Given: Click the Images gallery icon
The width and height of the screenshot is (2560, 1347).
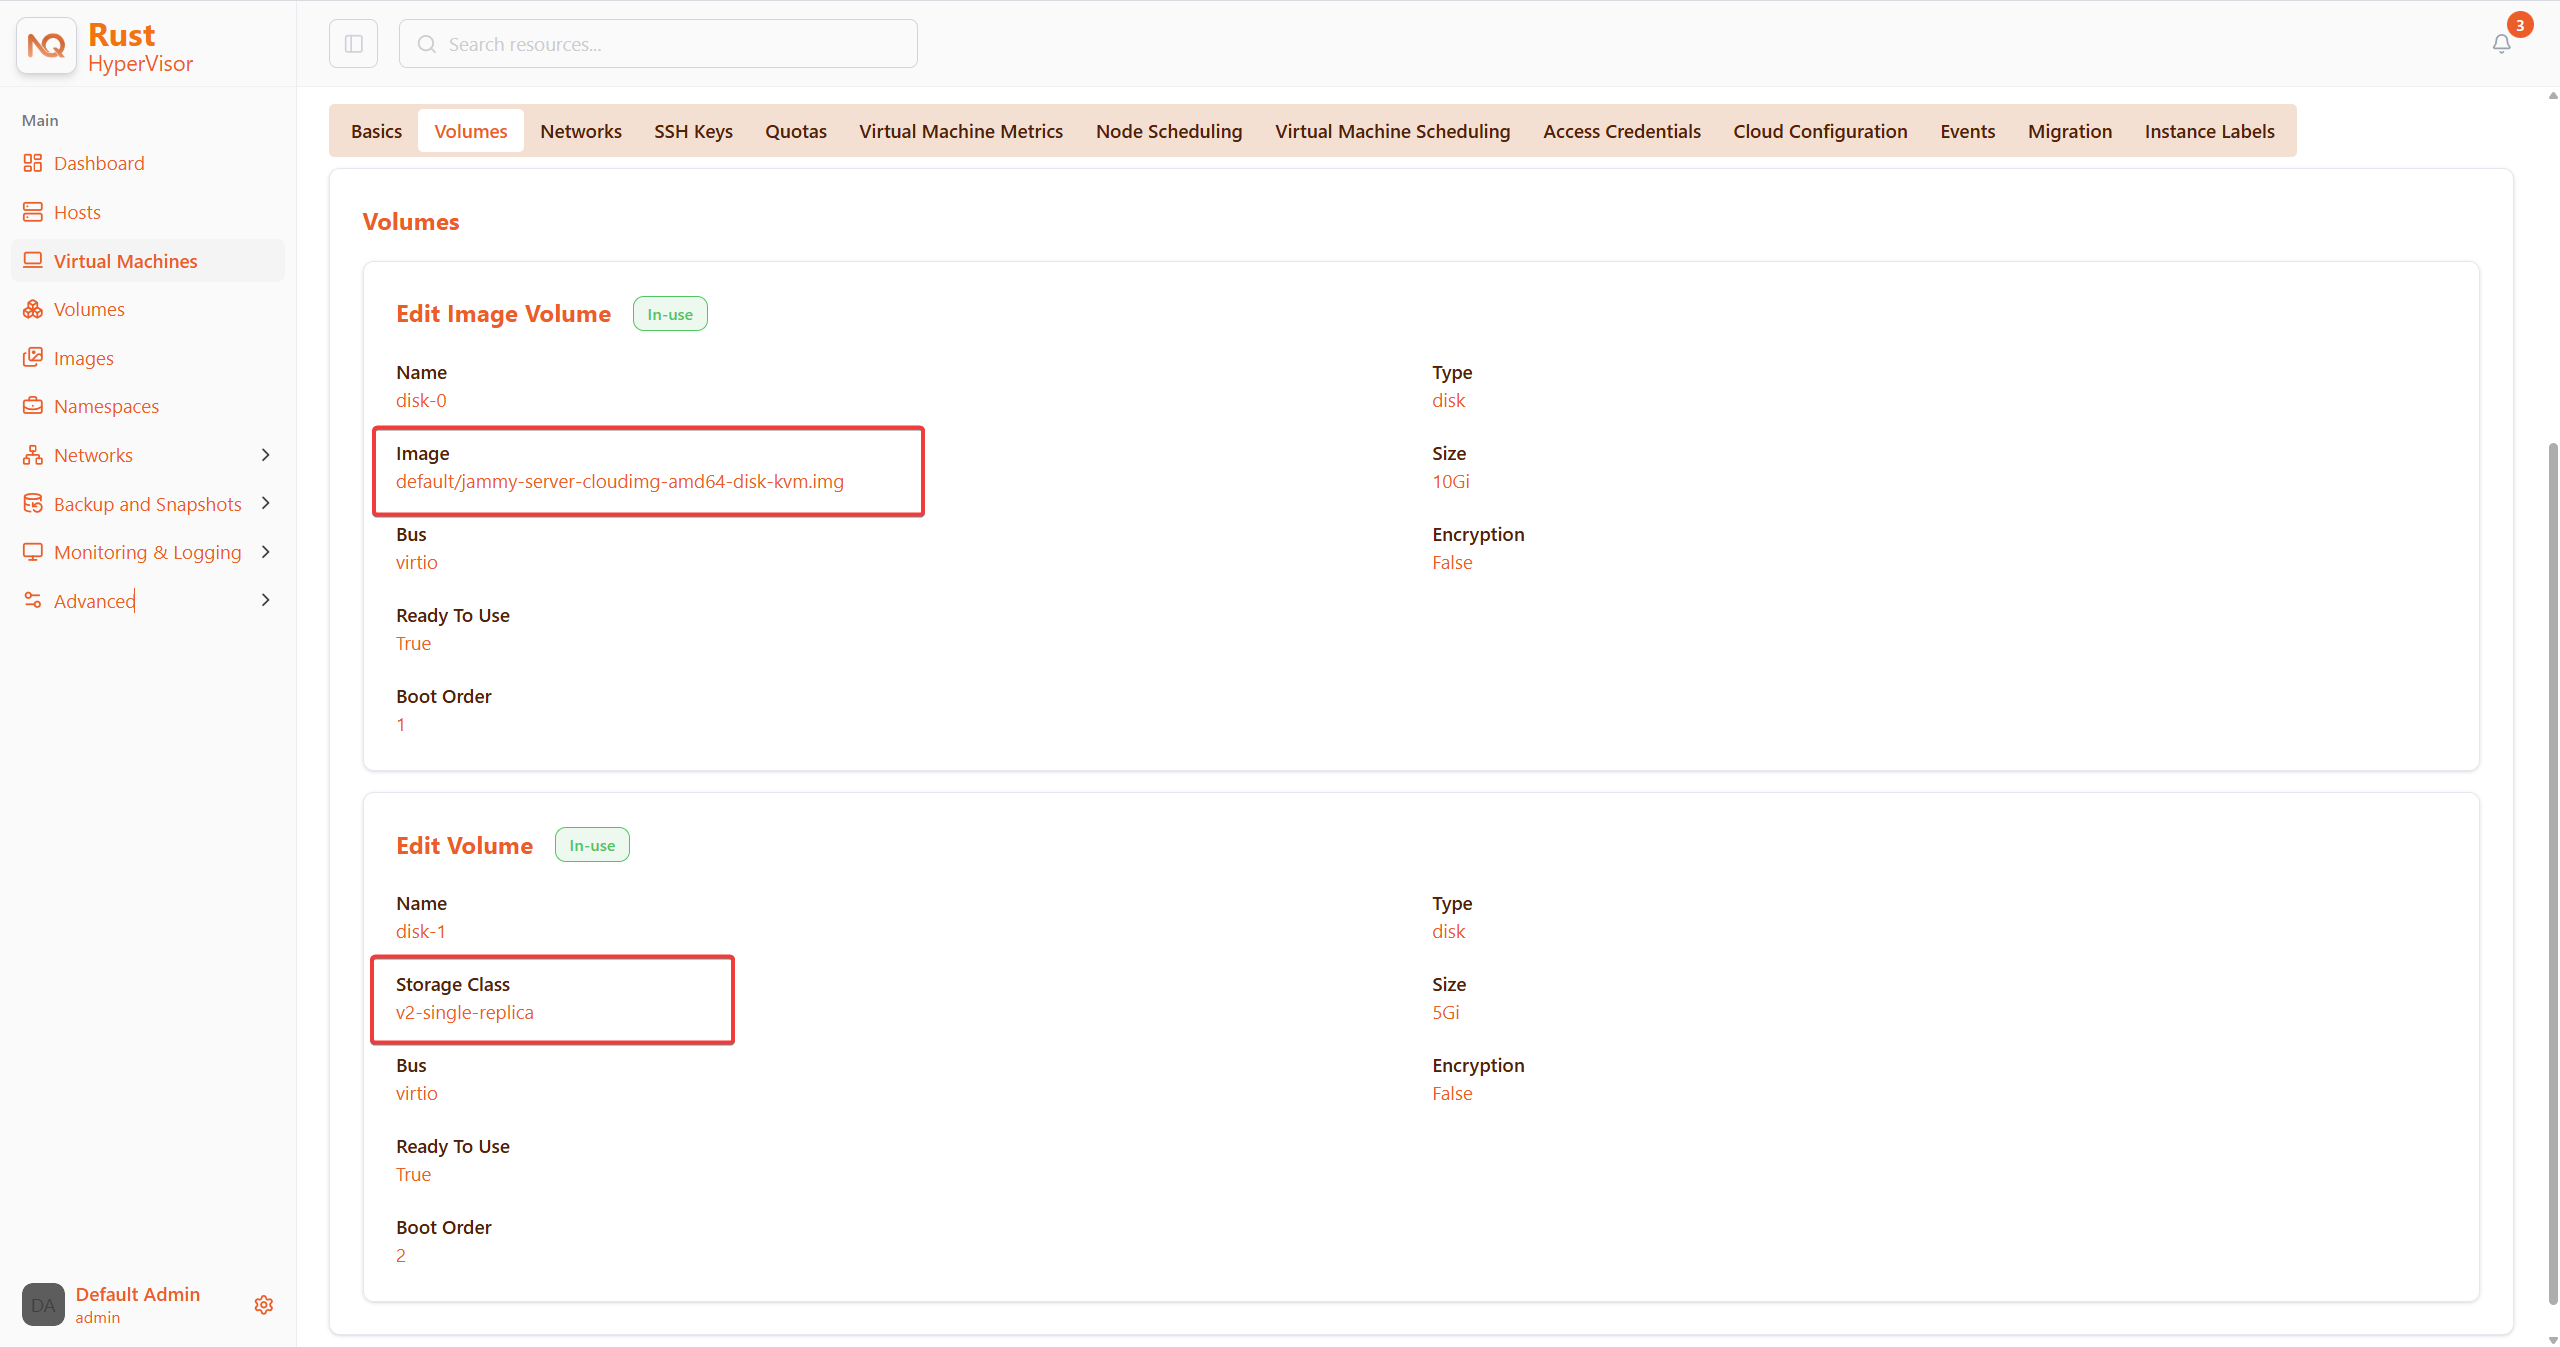Looking at the screenshot, I should click(x=33, y=357).
